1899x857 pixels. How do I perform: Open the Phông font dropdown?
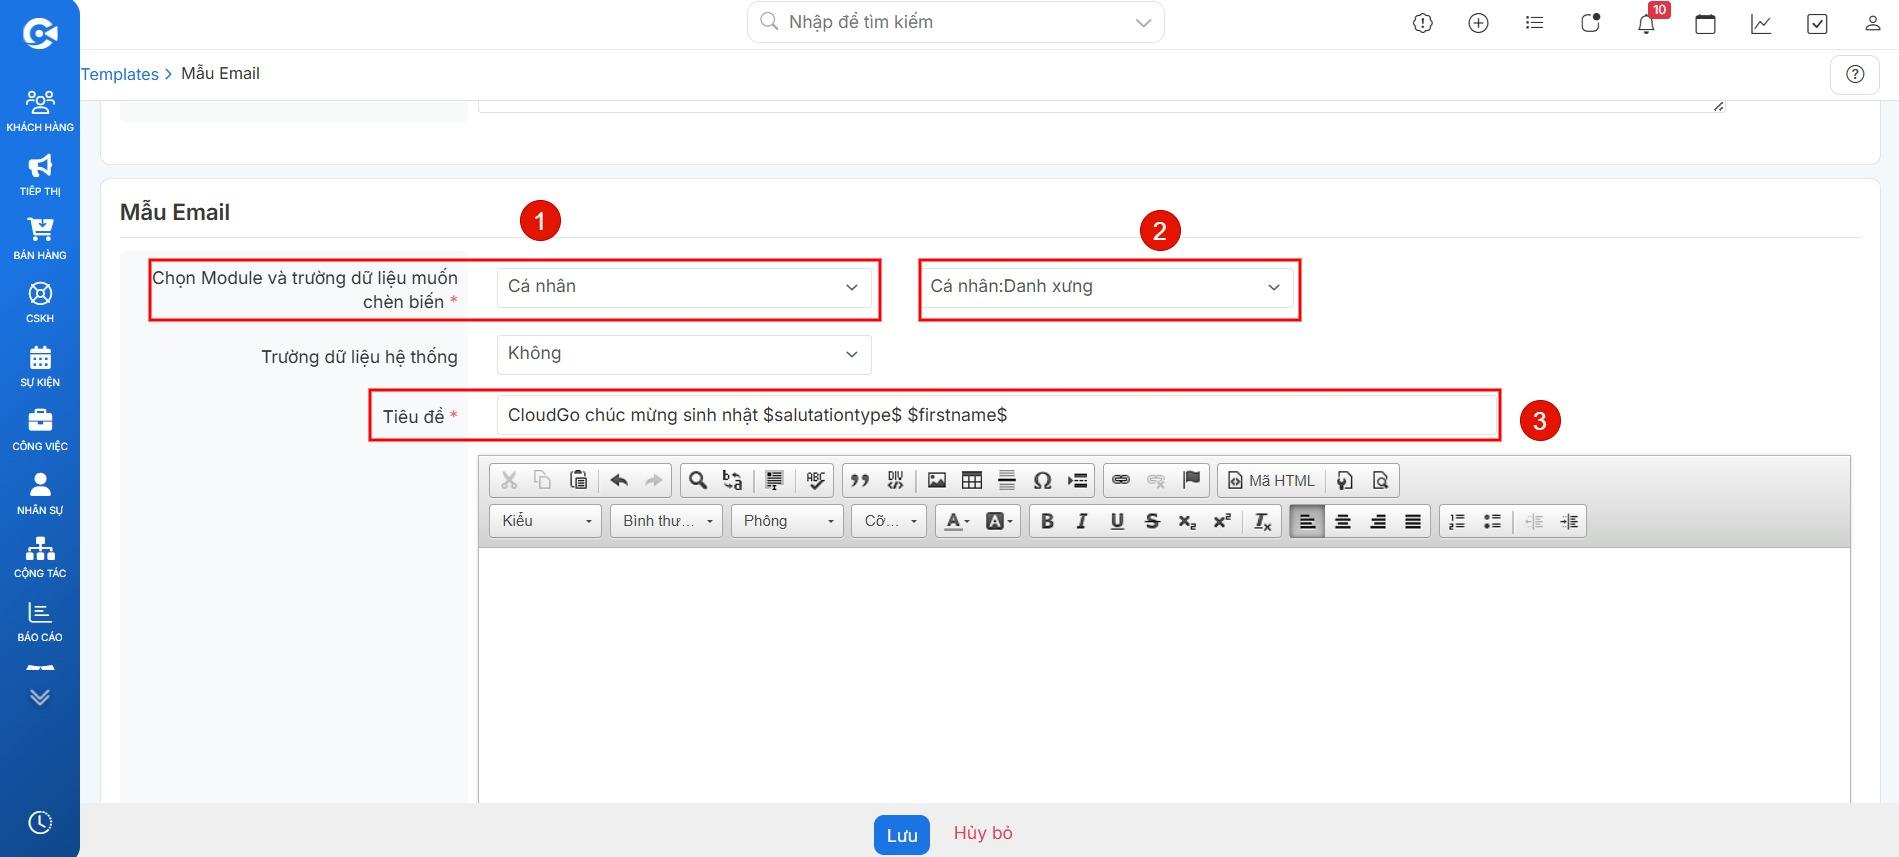coord(787,521)
